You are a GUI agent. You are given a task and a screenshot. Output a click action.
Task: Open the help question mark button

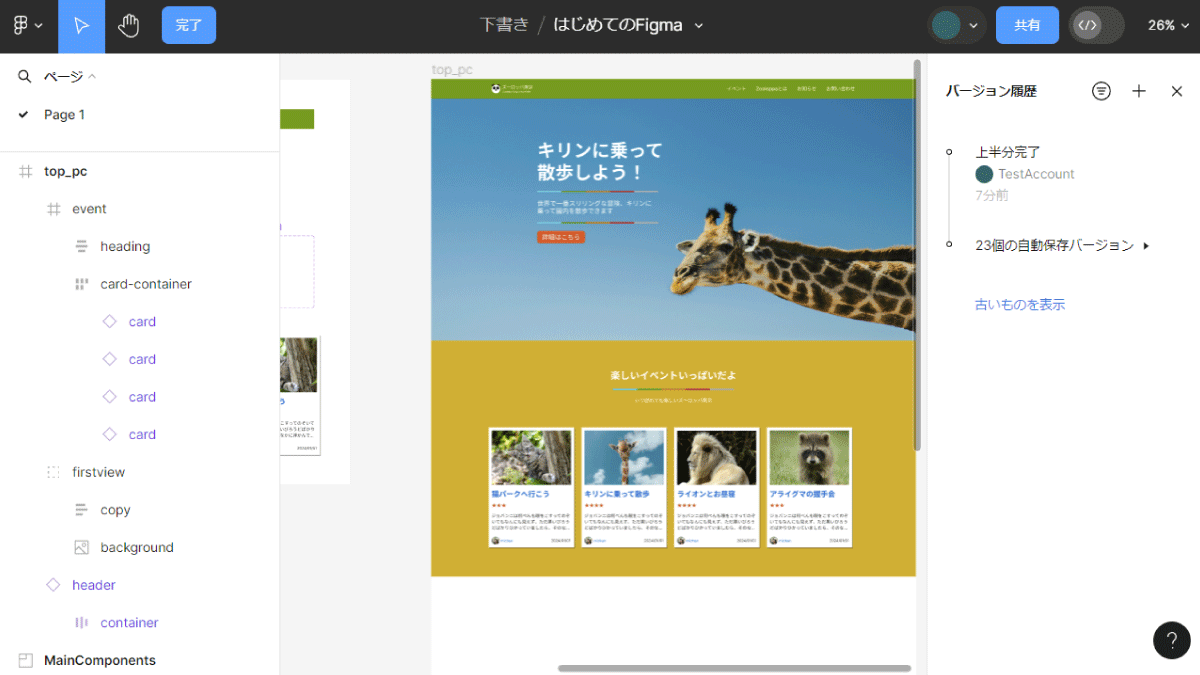pyautogui.click(x=1172, y=640)
